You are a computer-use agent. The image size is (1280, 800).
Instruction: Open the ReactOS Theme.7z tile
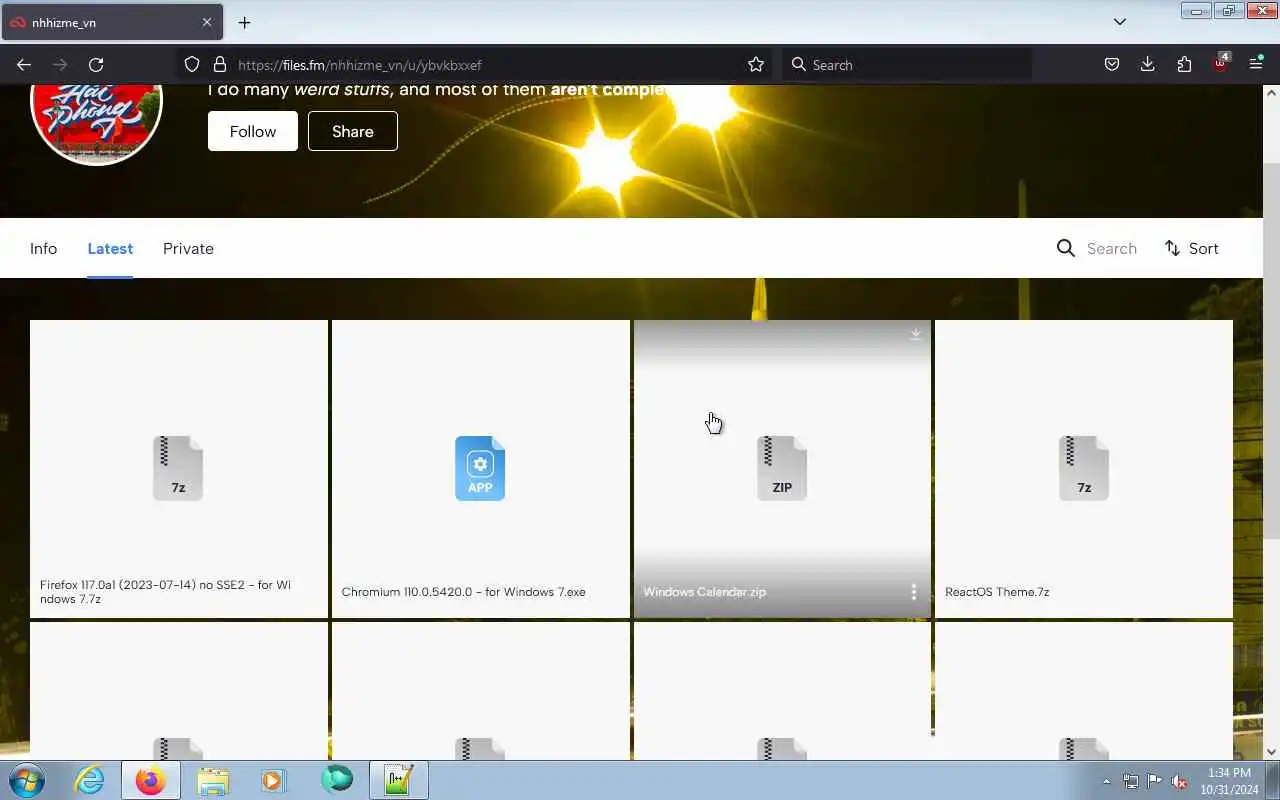[x=1084, y=468]
